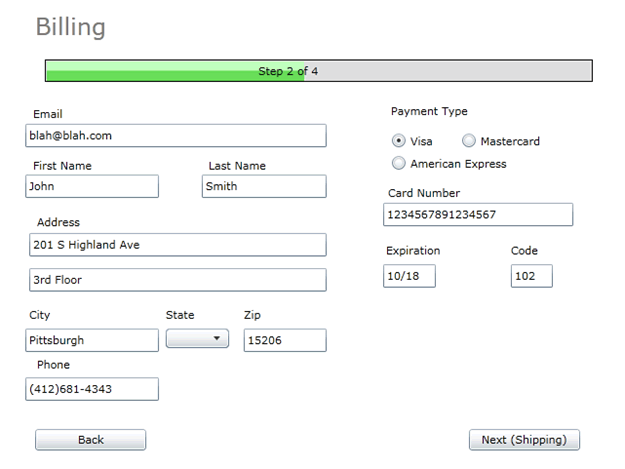
Task: Click the Zip field showing 15206
Action: coord(285,340)
